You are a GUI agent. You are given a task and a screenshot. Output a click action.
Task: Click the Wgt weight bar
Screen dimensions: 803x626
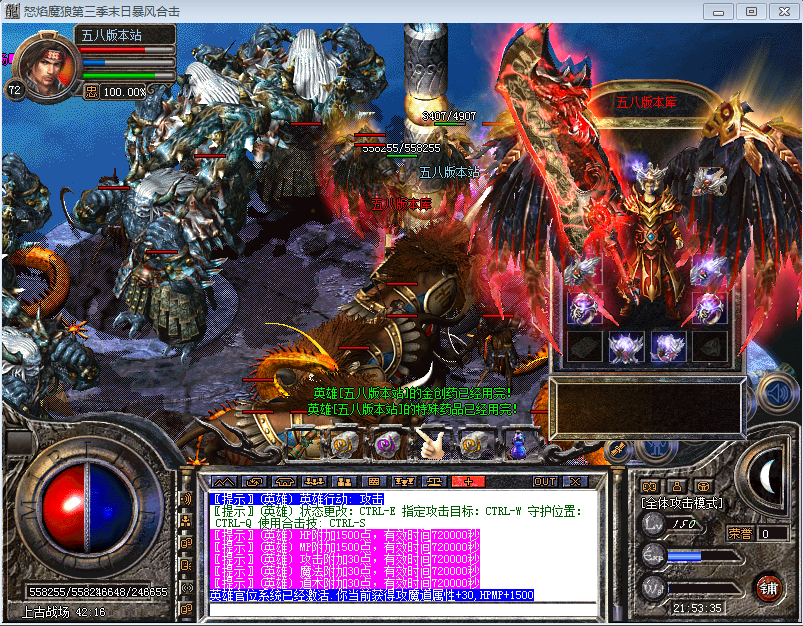point(704,588)
